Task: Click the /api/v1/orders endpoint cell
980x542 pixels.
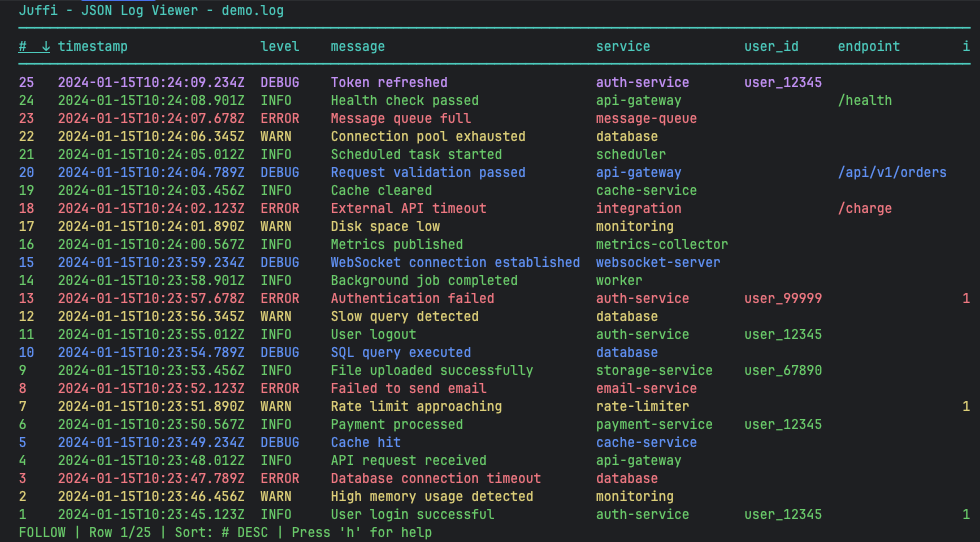Action: pyautogui.click(x=892, y=173)
